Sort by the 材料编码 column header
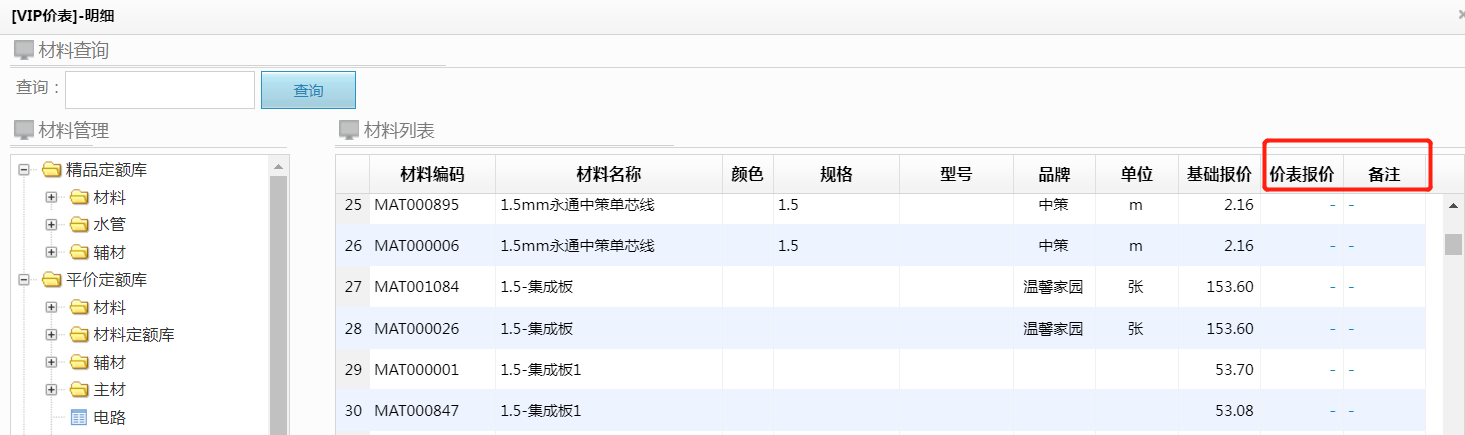The width and height of the screenshot is (1465, 435). click(x=432, y=174)
